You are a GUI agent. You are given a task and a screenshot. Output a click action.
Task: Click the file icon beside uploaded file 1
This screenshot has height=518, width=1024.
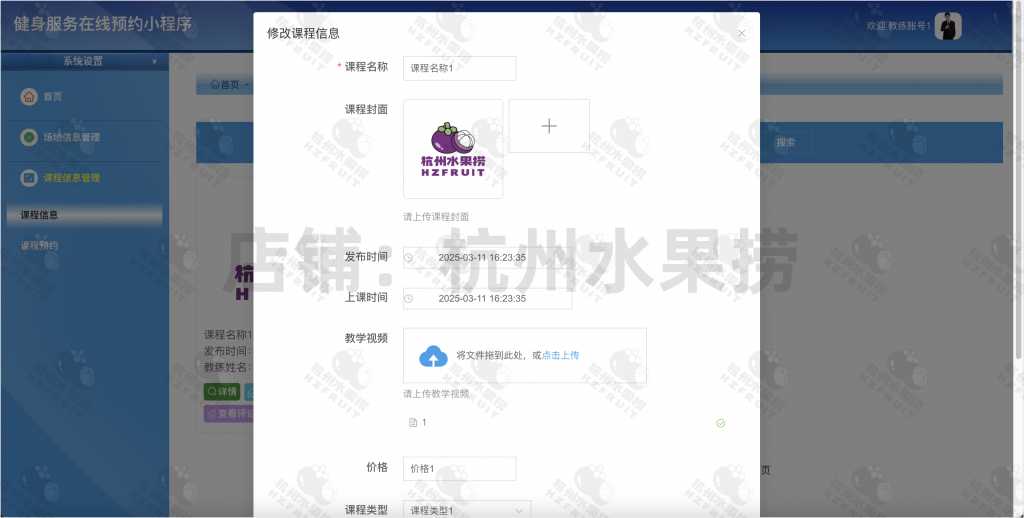413,423
